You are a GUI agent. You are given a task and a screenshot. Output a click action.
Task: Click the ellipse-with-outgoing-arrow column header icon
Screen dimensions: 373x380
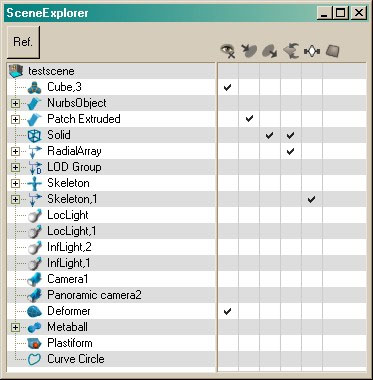270,51
